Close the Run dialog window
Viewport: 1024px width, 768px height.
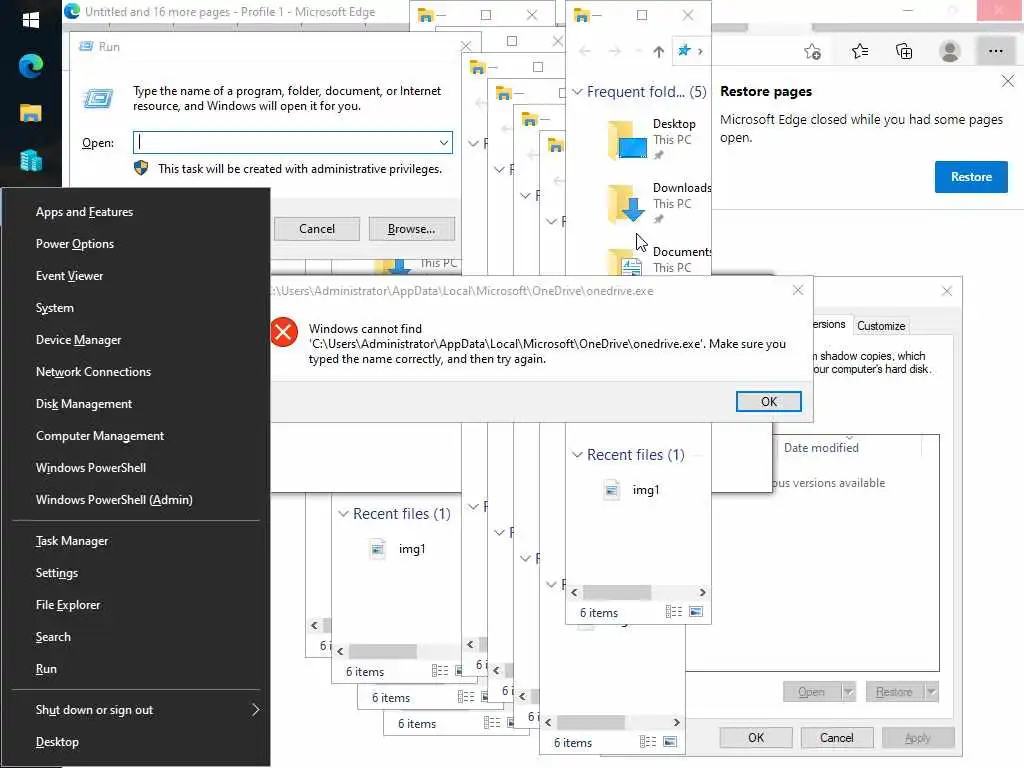[x=466, y=46]
